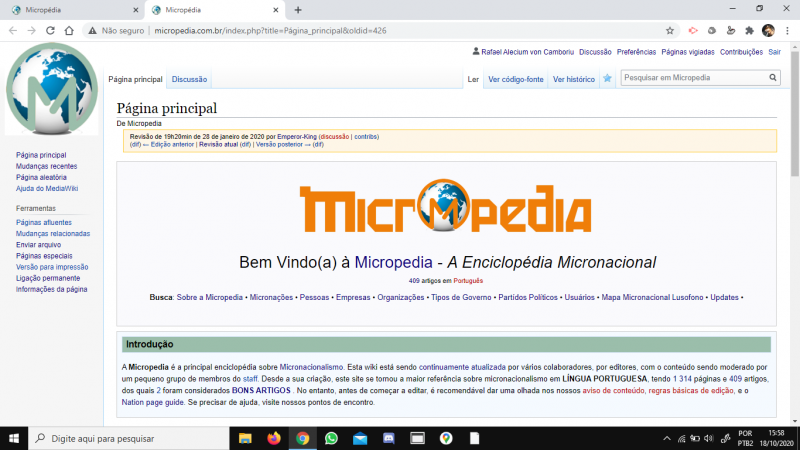Viewport: 800px width, 450px height.
Task: Open Discord from taskbar
Action: [x=389, y=438]
